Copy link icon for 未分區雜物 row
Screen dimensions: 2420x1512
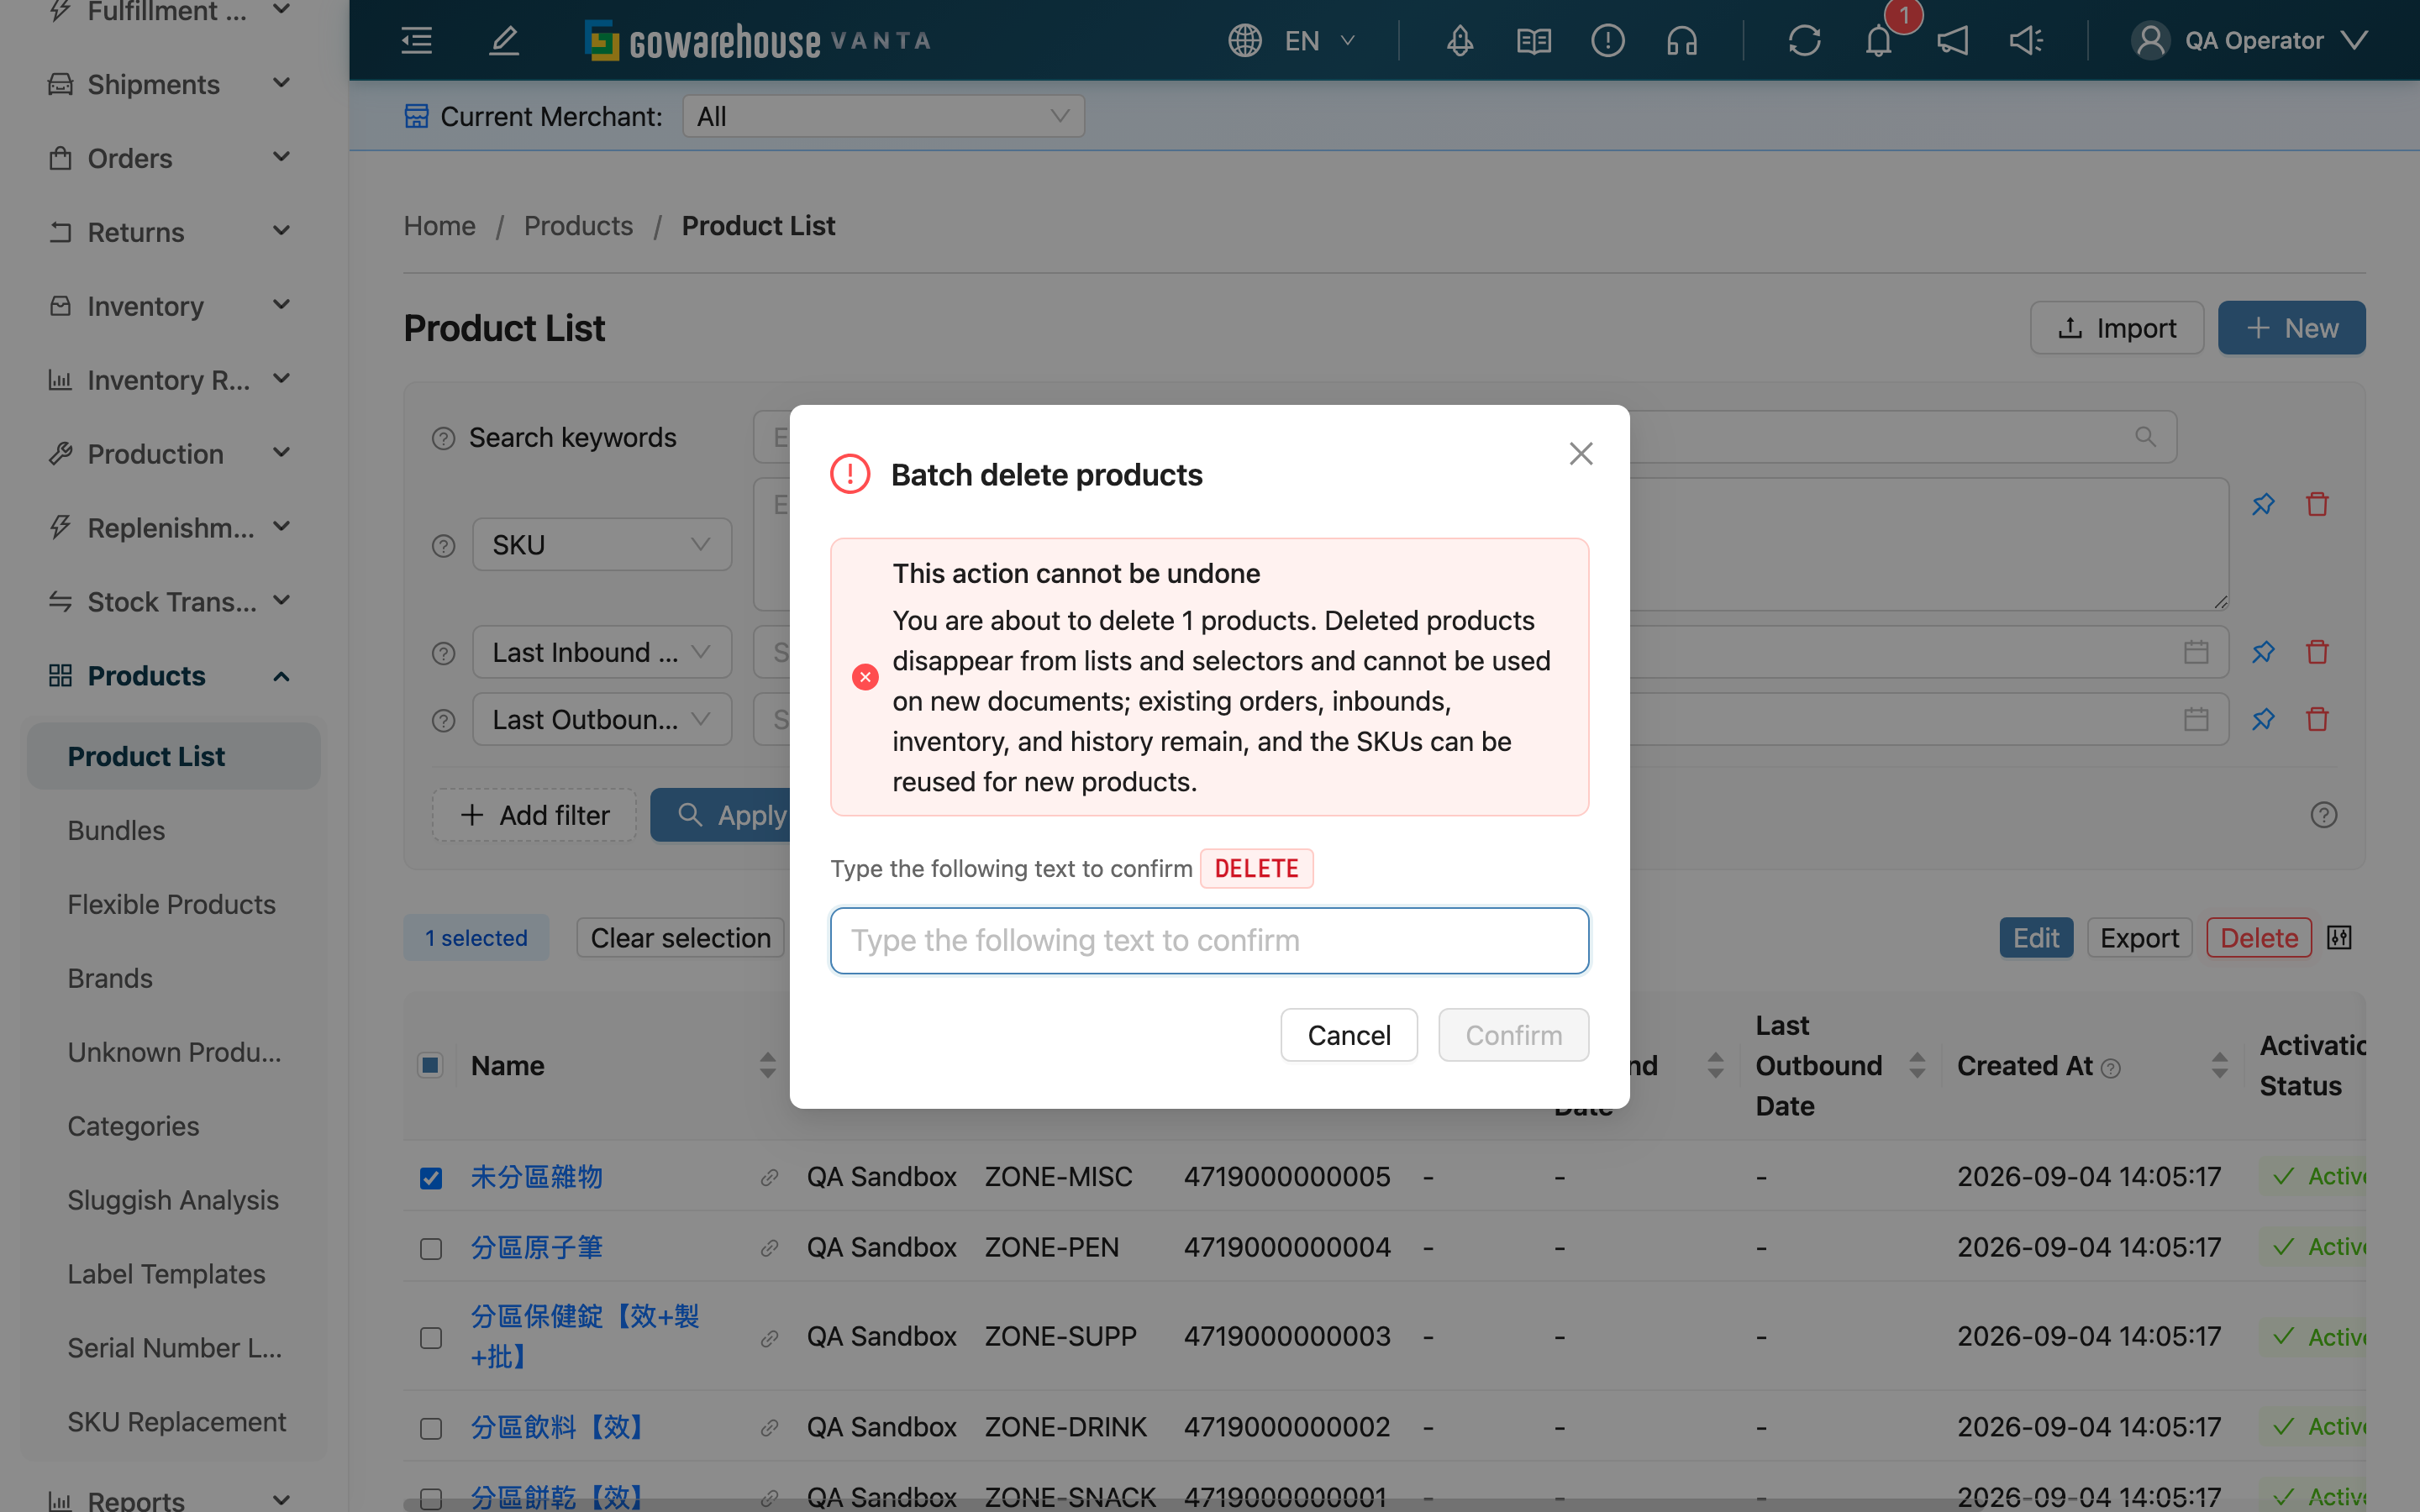tap(769, 1177)
